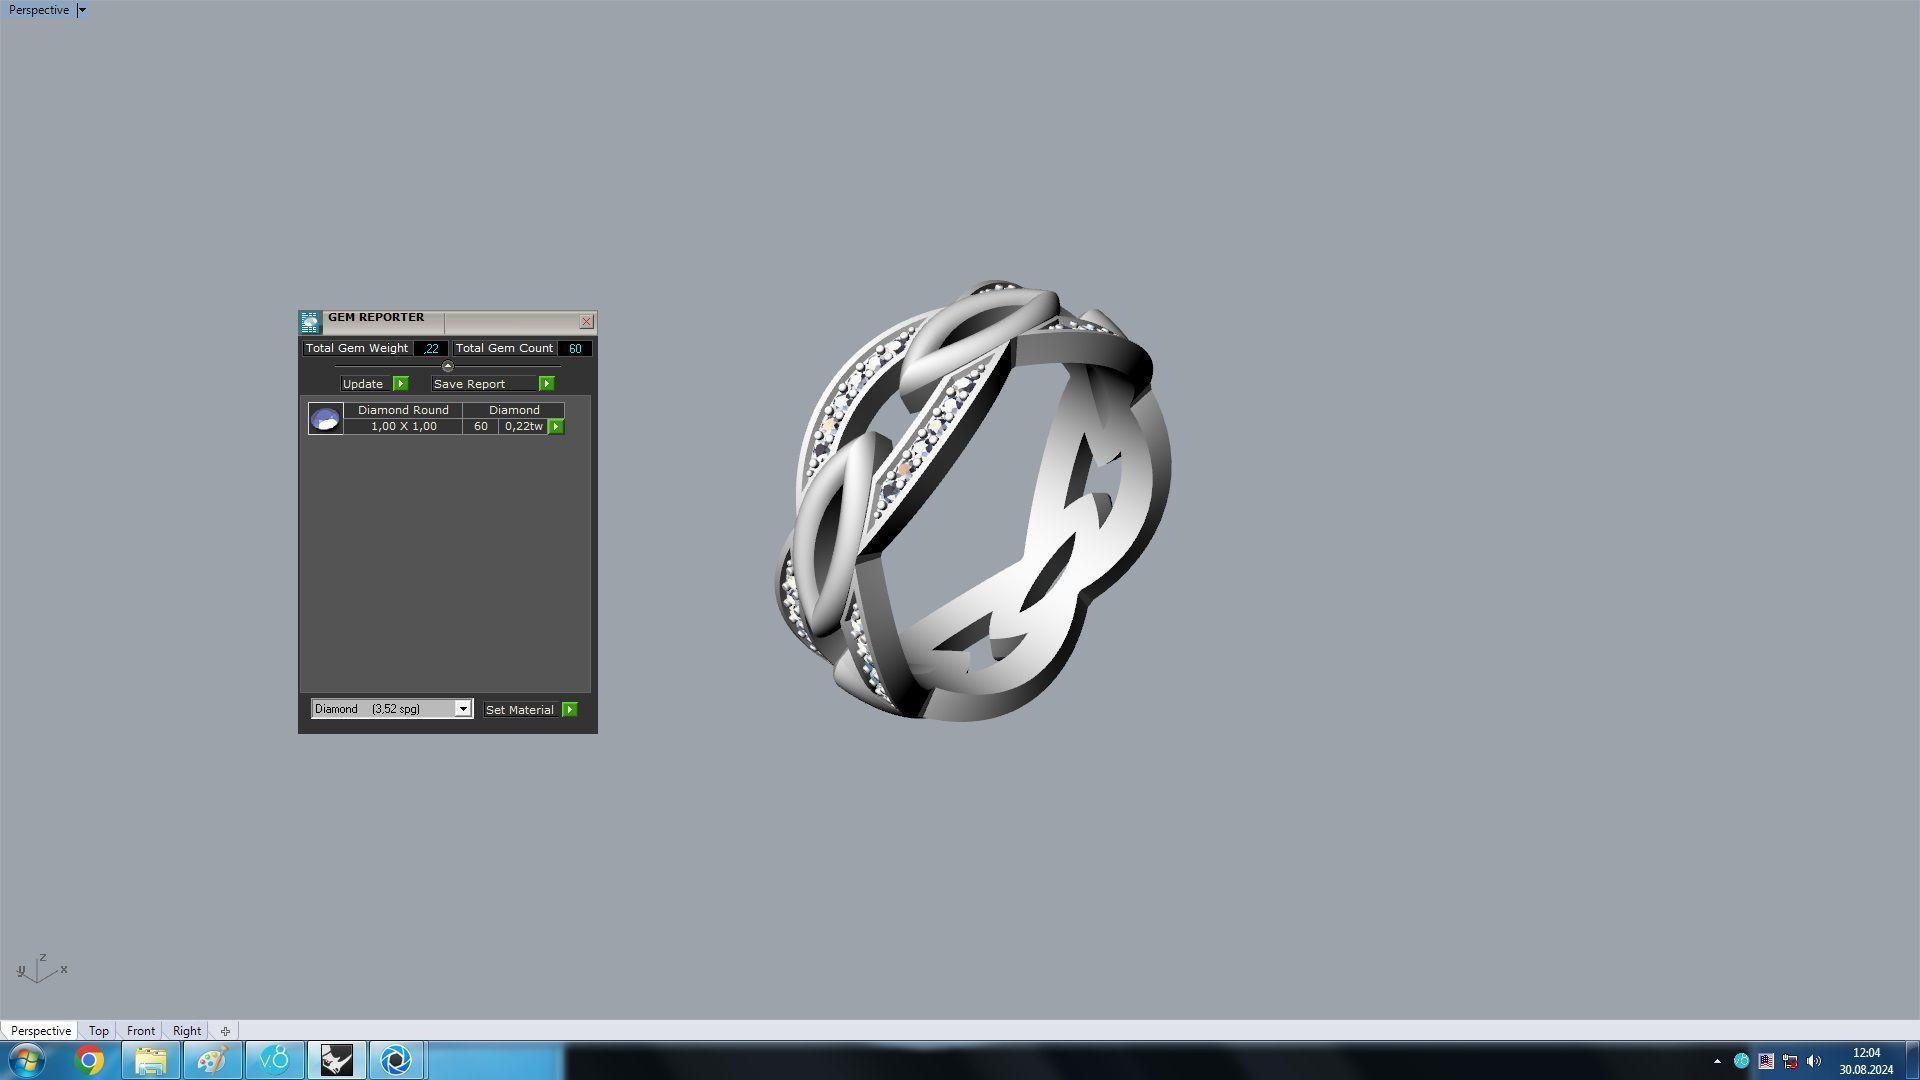Click the 'Diamond Round' cell
The width and height of the screenshot is (1920, 1080).
[x=403, y=410]
